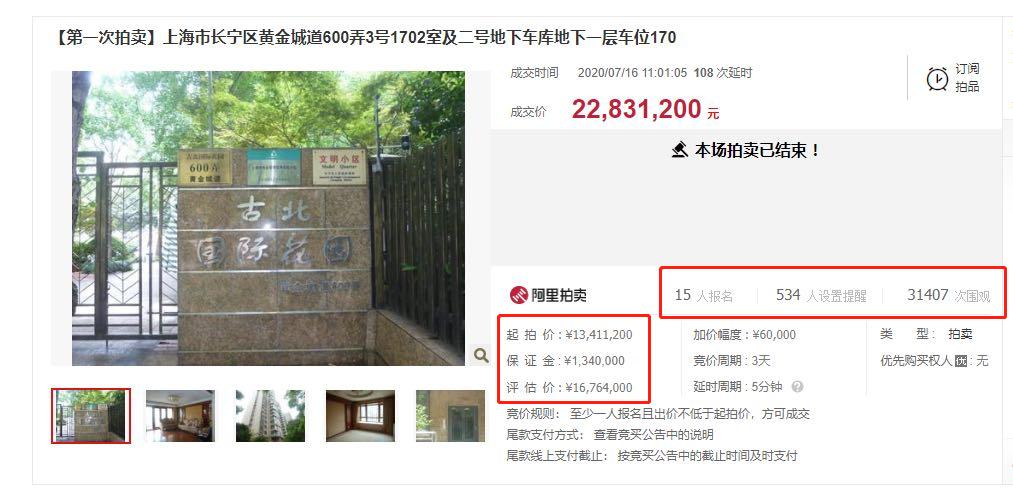1013x497 pixels.
Task: Click the final price 22,831,200
Action: 636,109
